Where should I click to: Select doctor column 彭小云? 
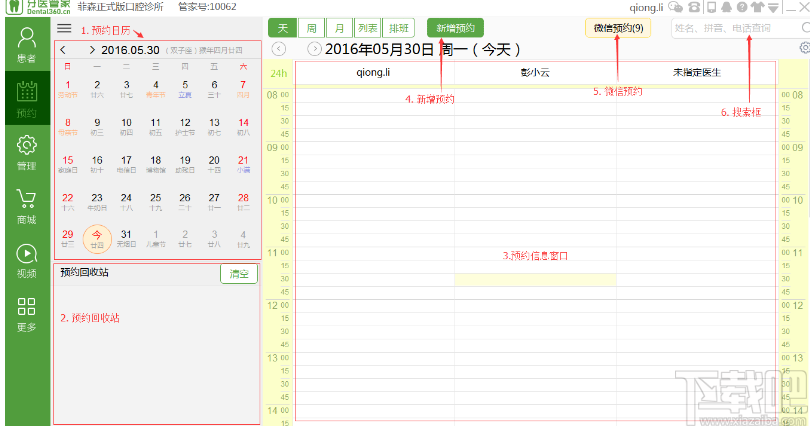(535, 72)
